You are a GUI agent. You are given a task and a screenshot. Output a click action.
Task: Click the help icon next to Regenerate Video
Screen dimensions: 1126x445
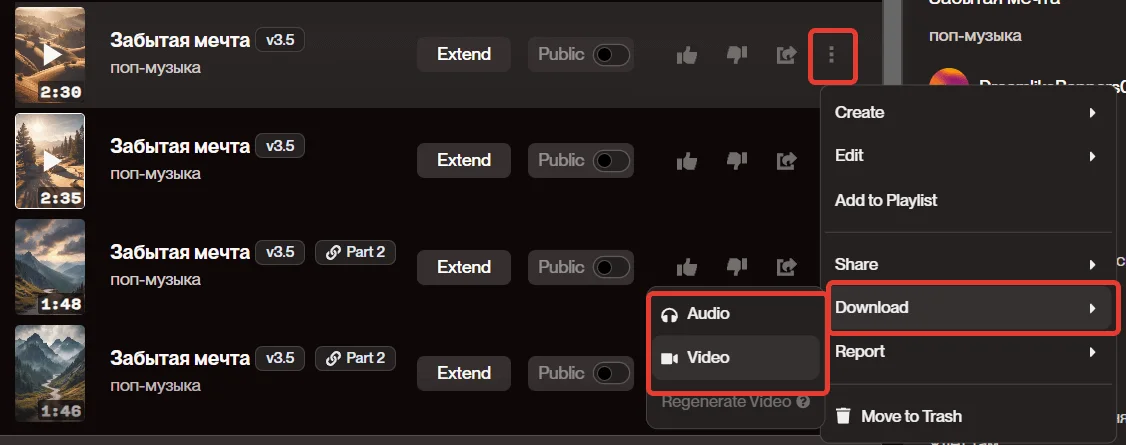803,402
